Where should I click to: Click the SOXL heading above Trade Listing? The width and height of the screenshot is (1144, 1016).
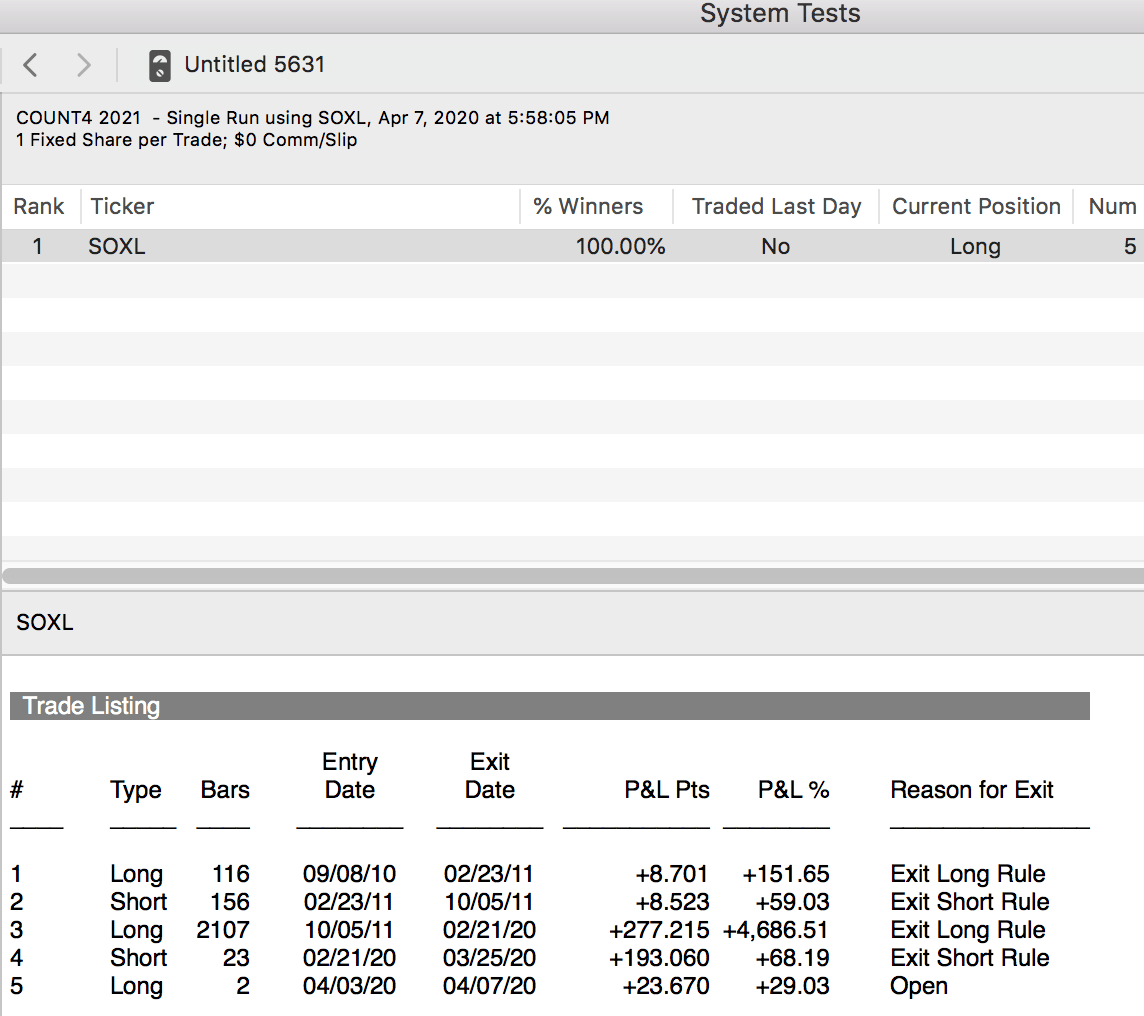(45, 623)
